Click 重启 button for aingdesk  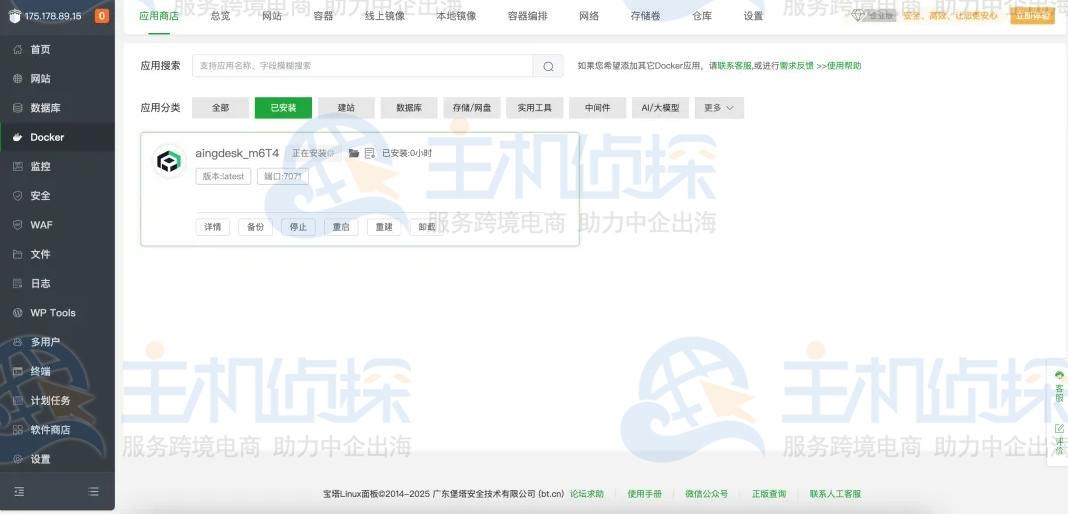341,227
